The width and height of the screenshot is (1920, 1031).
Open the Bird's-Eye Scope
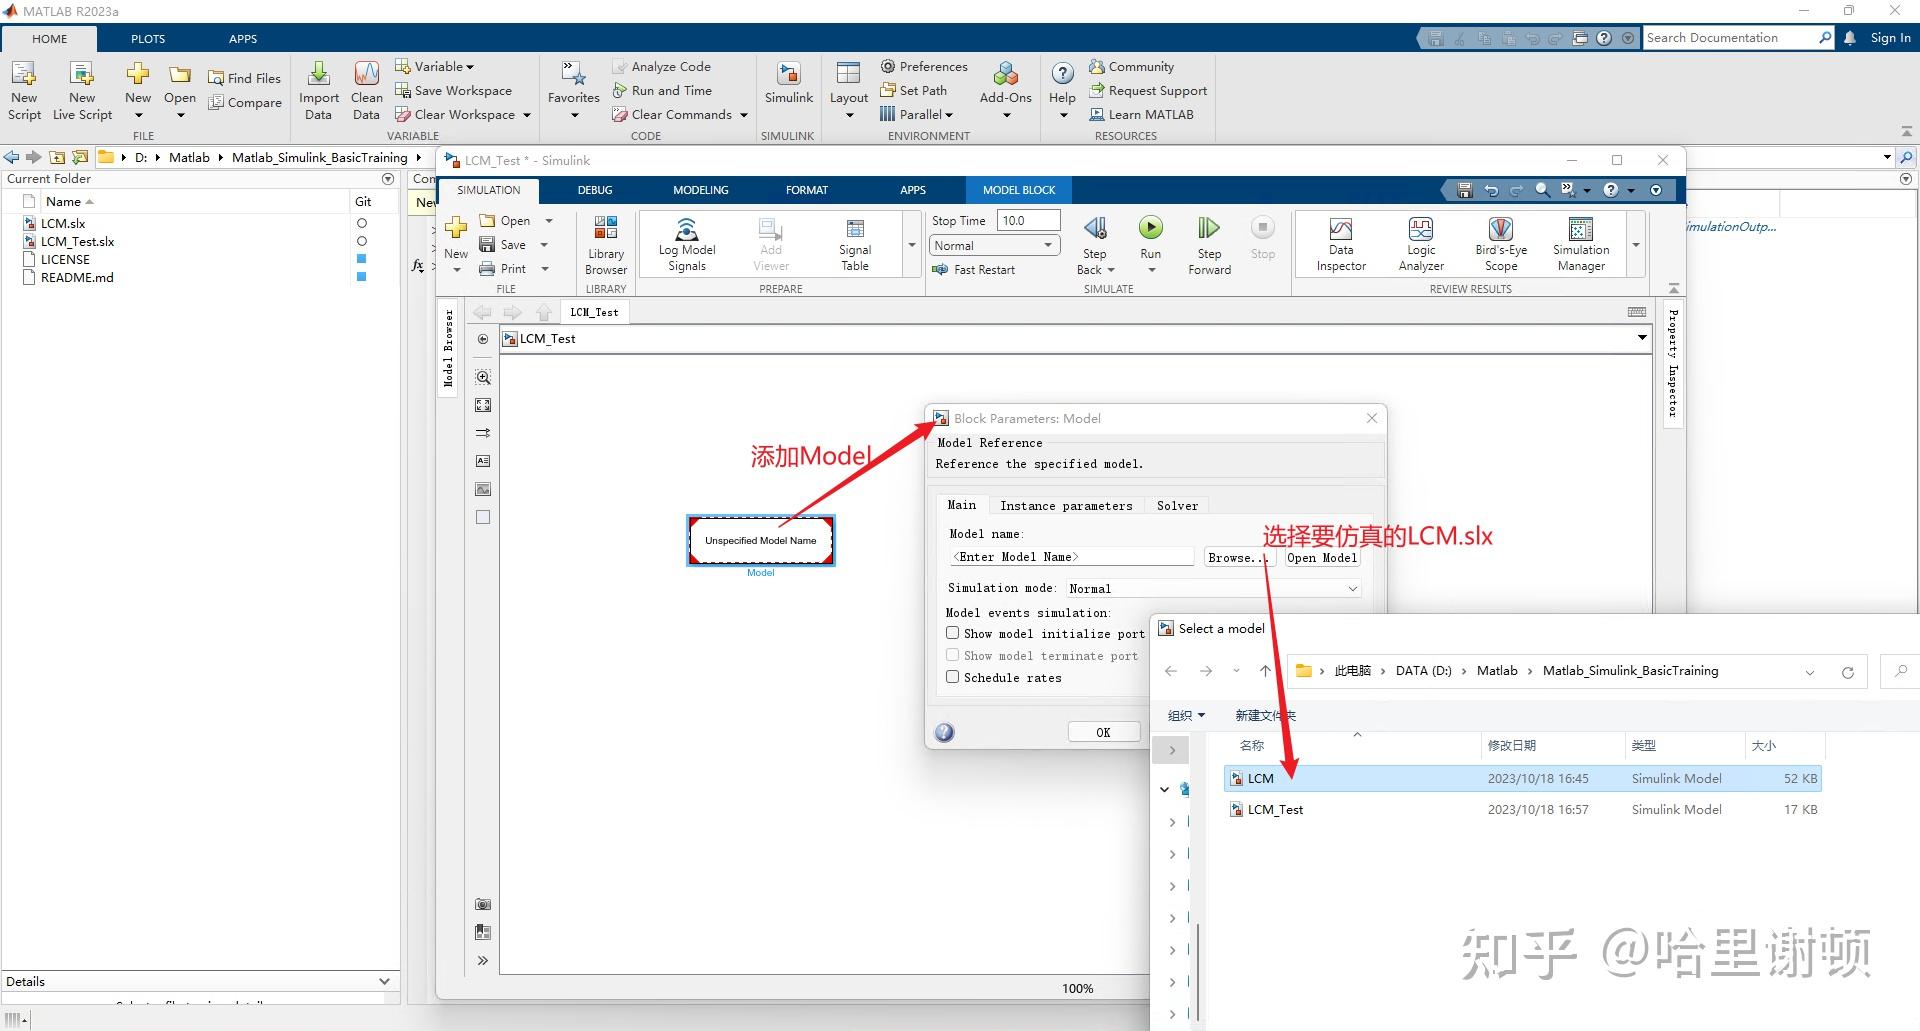pos(1500,243)
